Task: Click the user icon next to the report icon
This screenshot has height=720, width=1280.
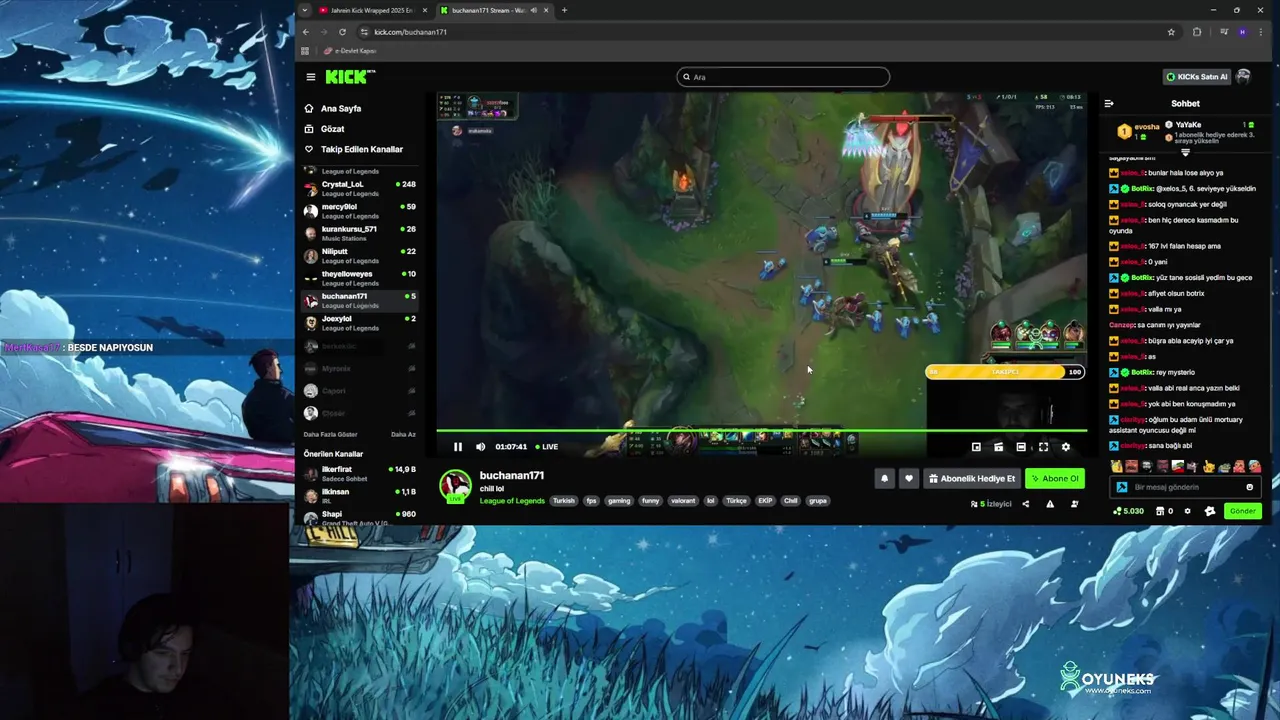Action: (1075, 504)
